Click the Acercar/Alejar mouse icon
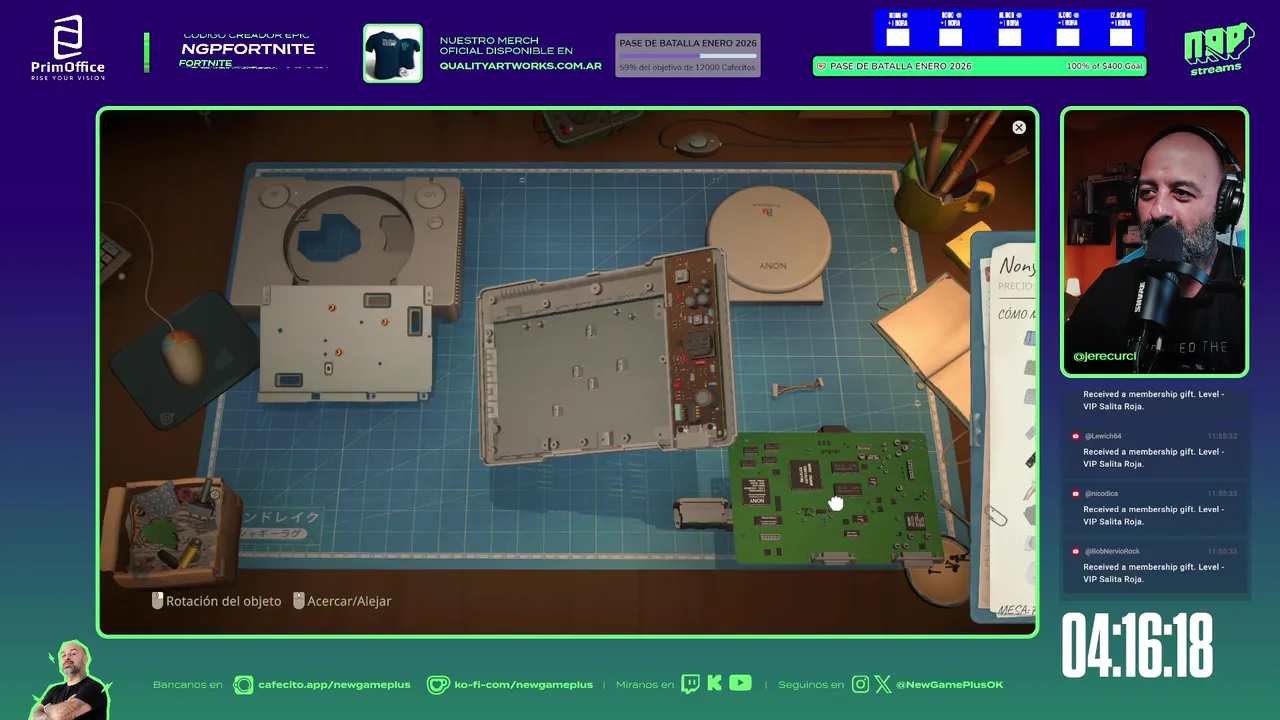Image resolution: width=1280 pixels, height=720 pixels. [x=298, y=601]
